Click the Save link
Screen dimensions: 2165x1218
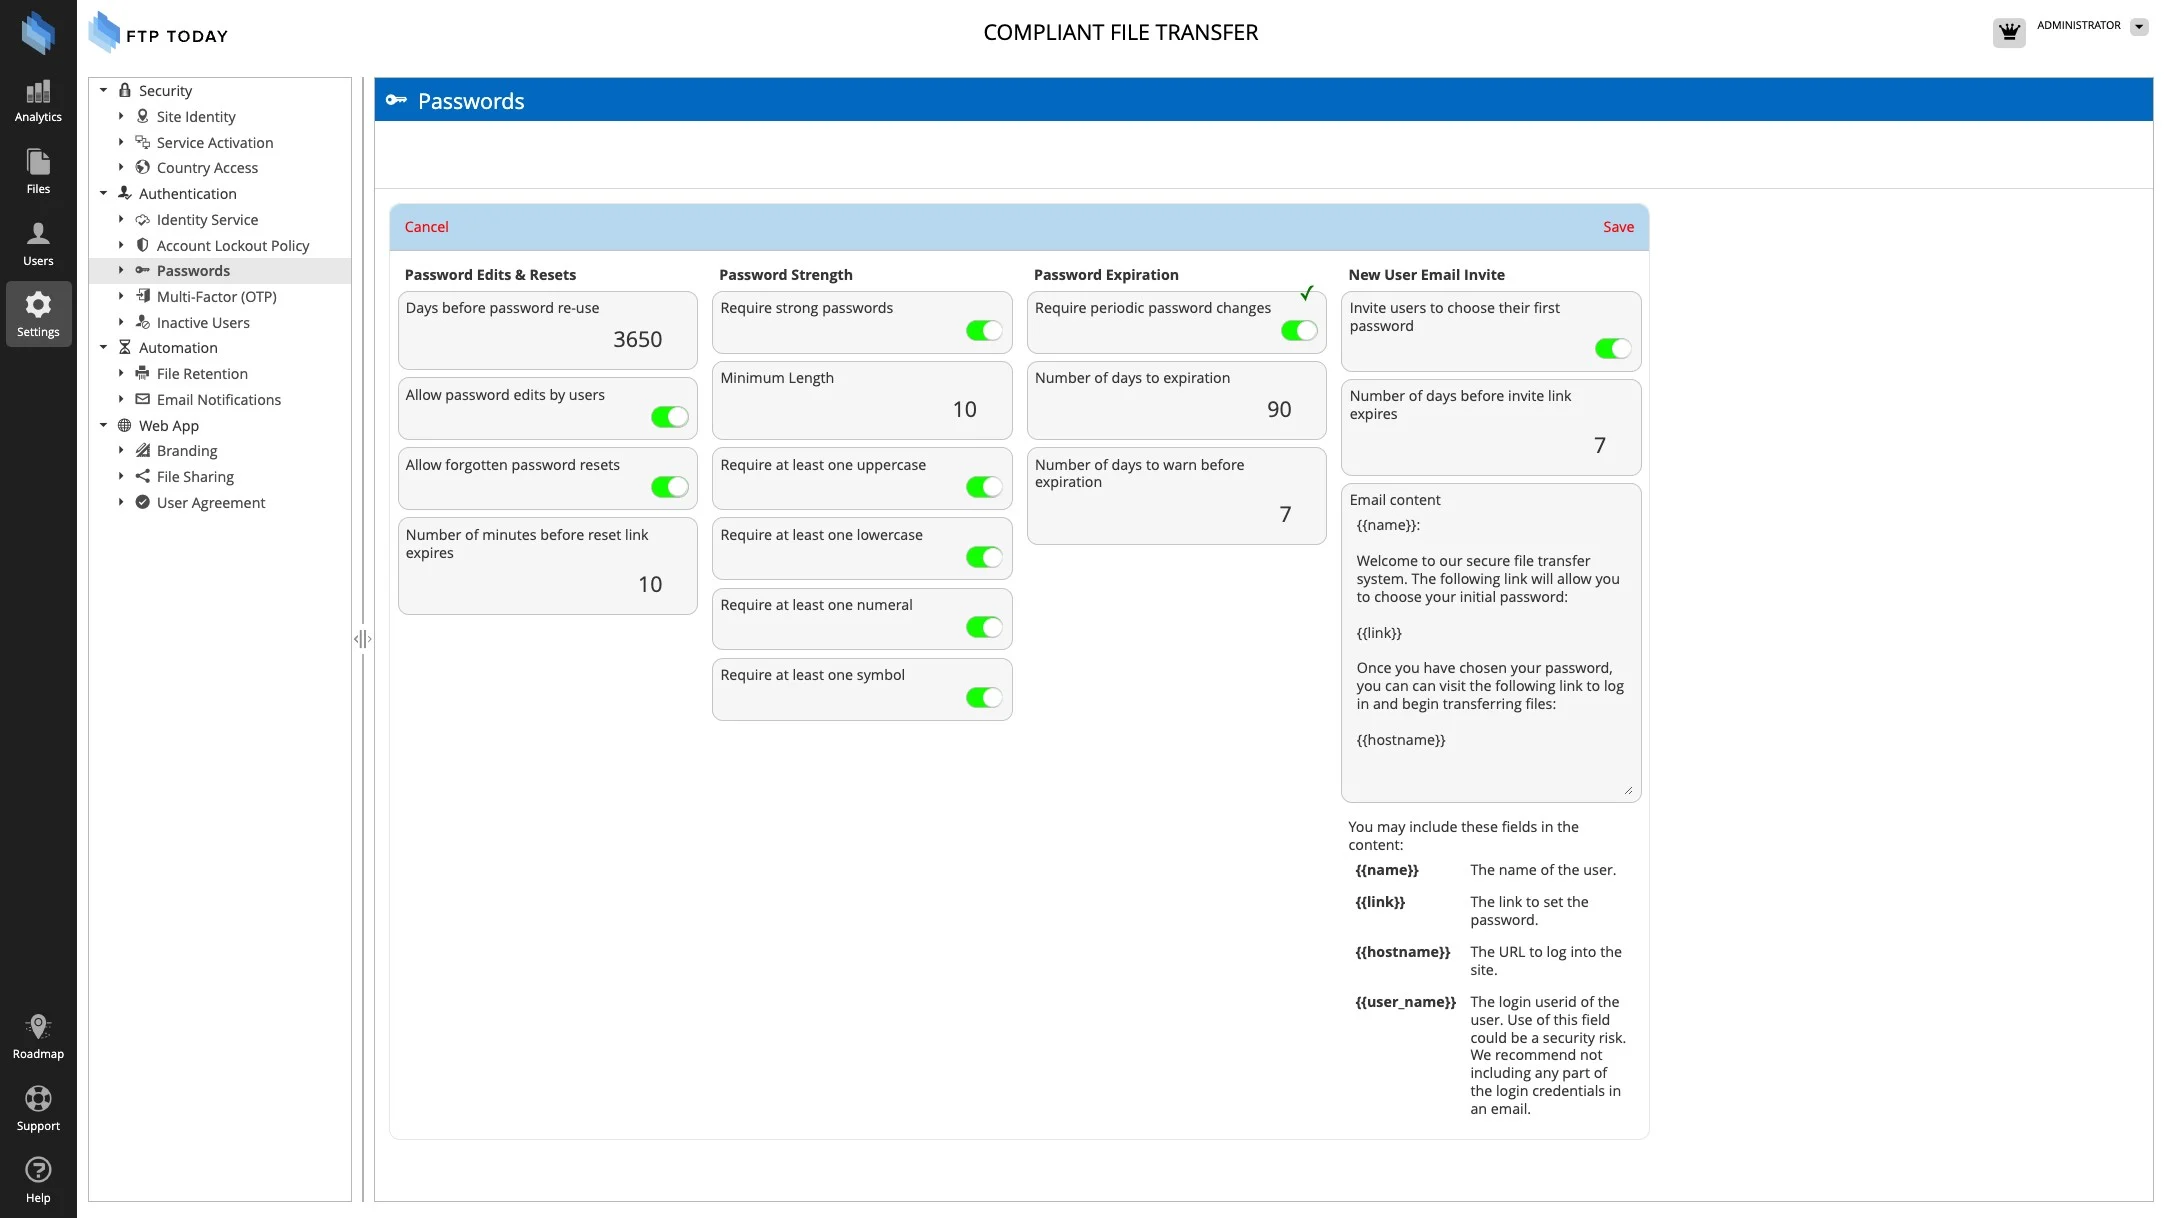[x=1617, y=227]
